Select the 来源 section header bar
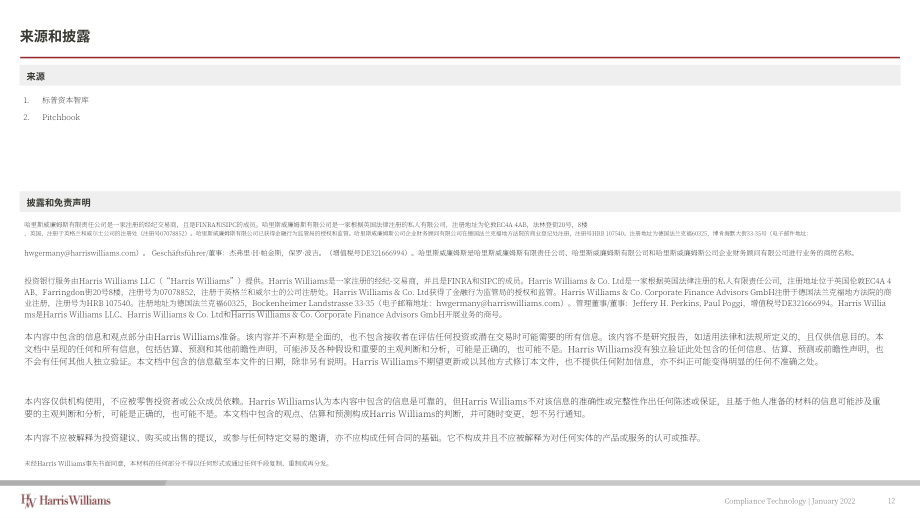 [460, 76]
